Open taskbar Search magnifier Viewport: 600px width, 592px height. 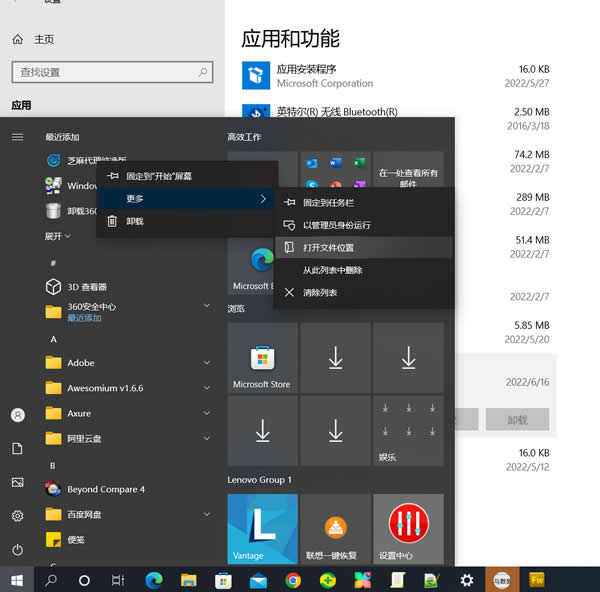51,580
